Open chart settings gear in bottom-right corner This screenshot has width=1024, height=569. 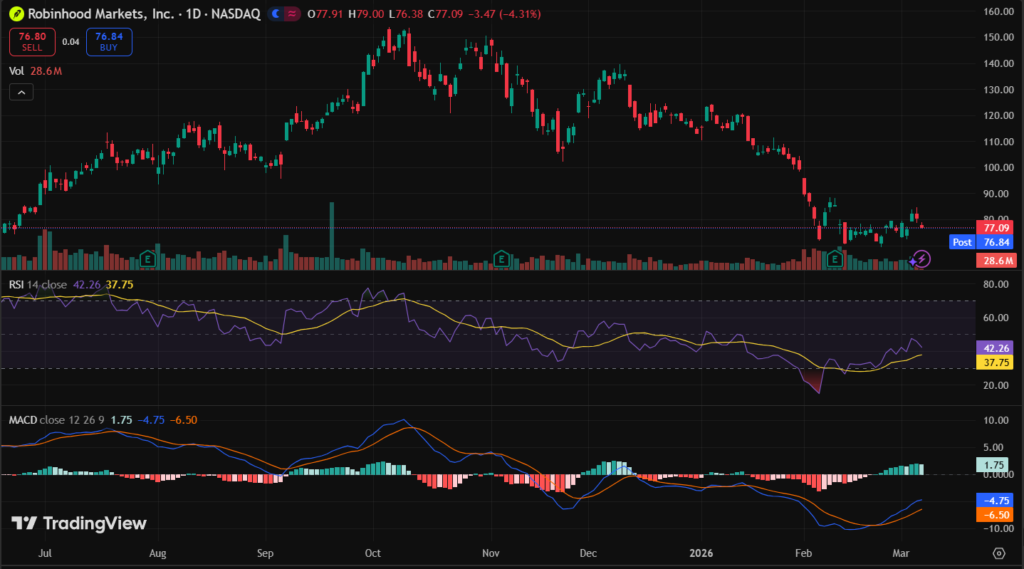(x=998, y=552)
